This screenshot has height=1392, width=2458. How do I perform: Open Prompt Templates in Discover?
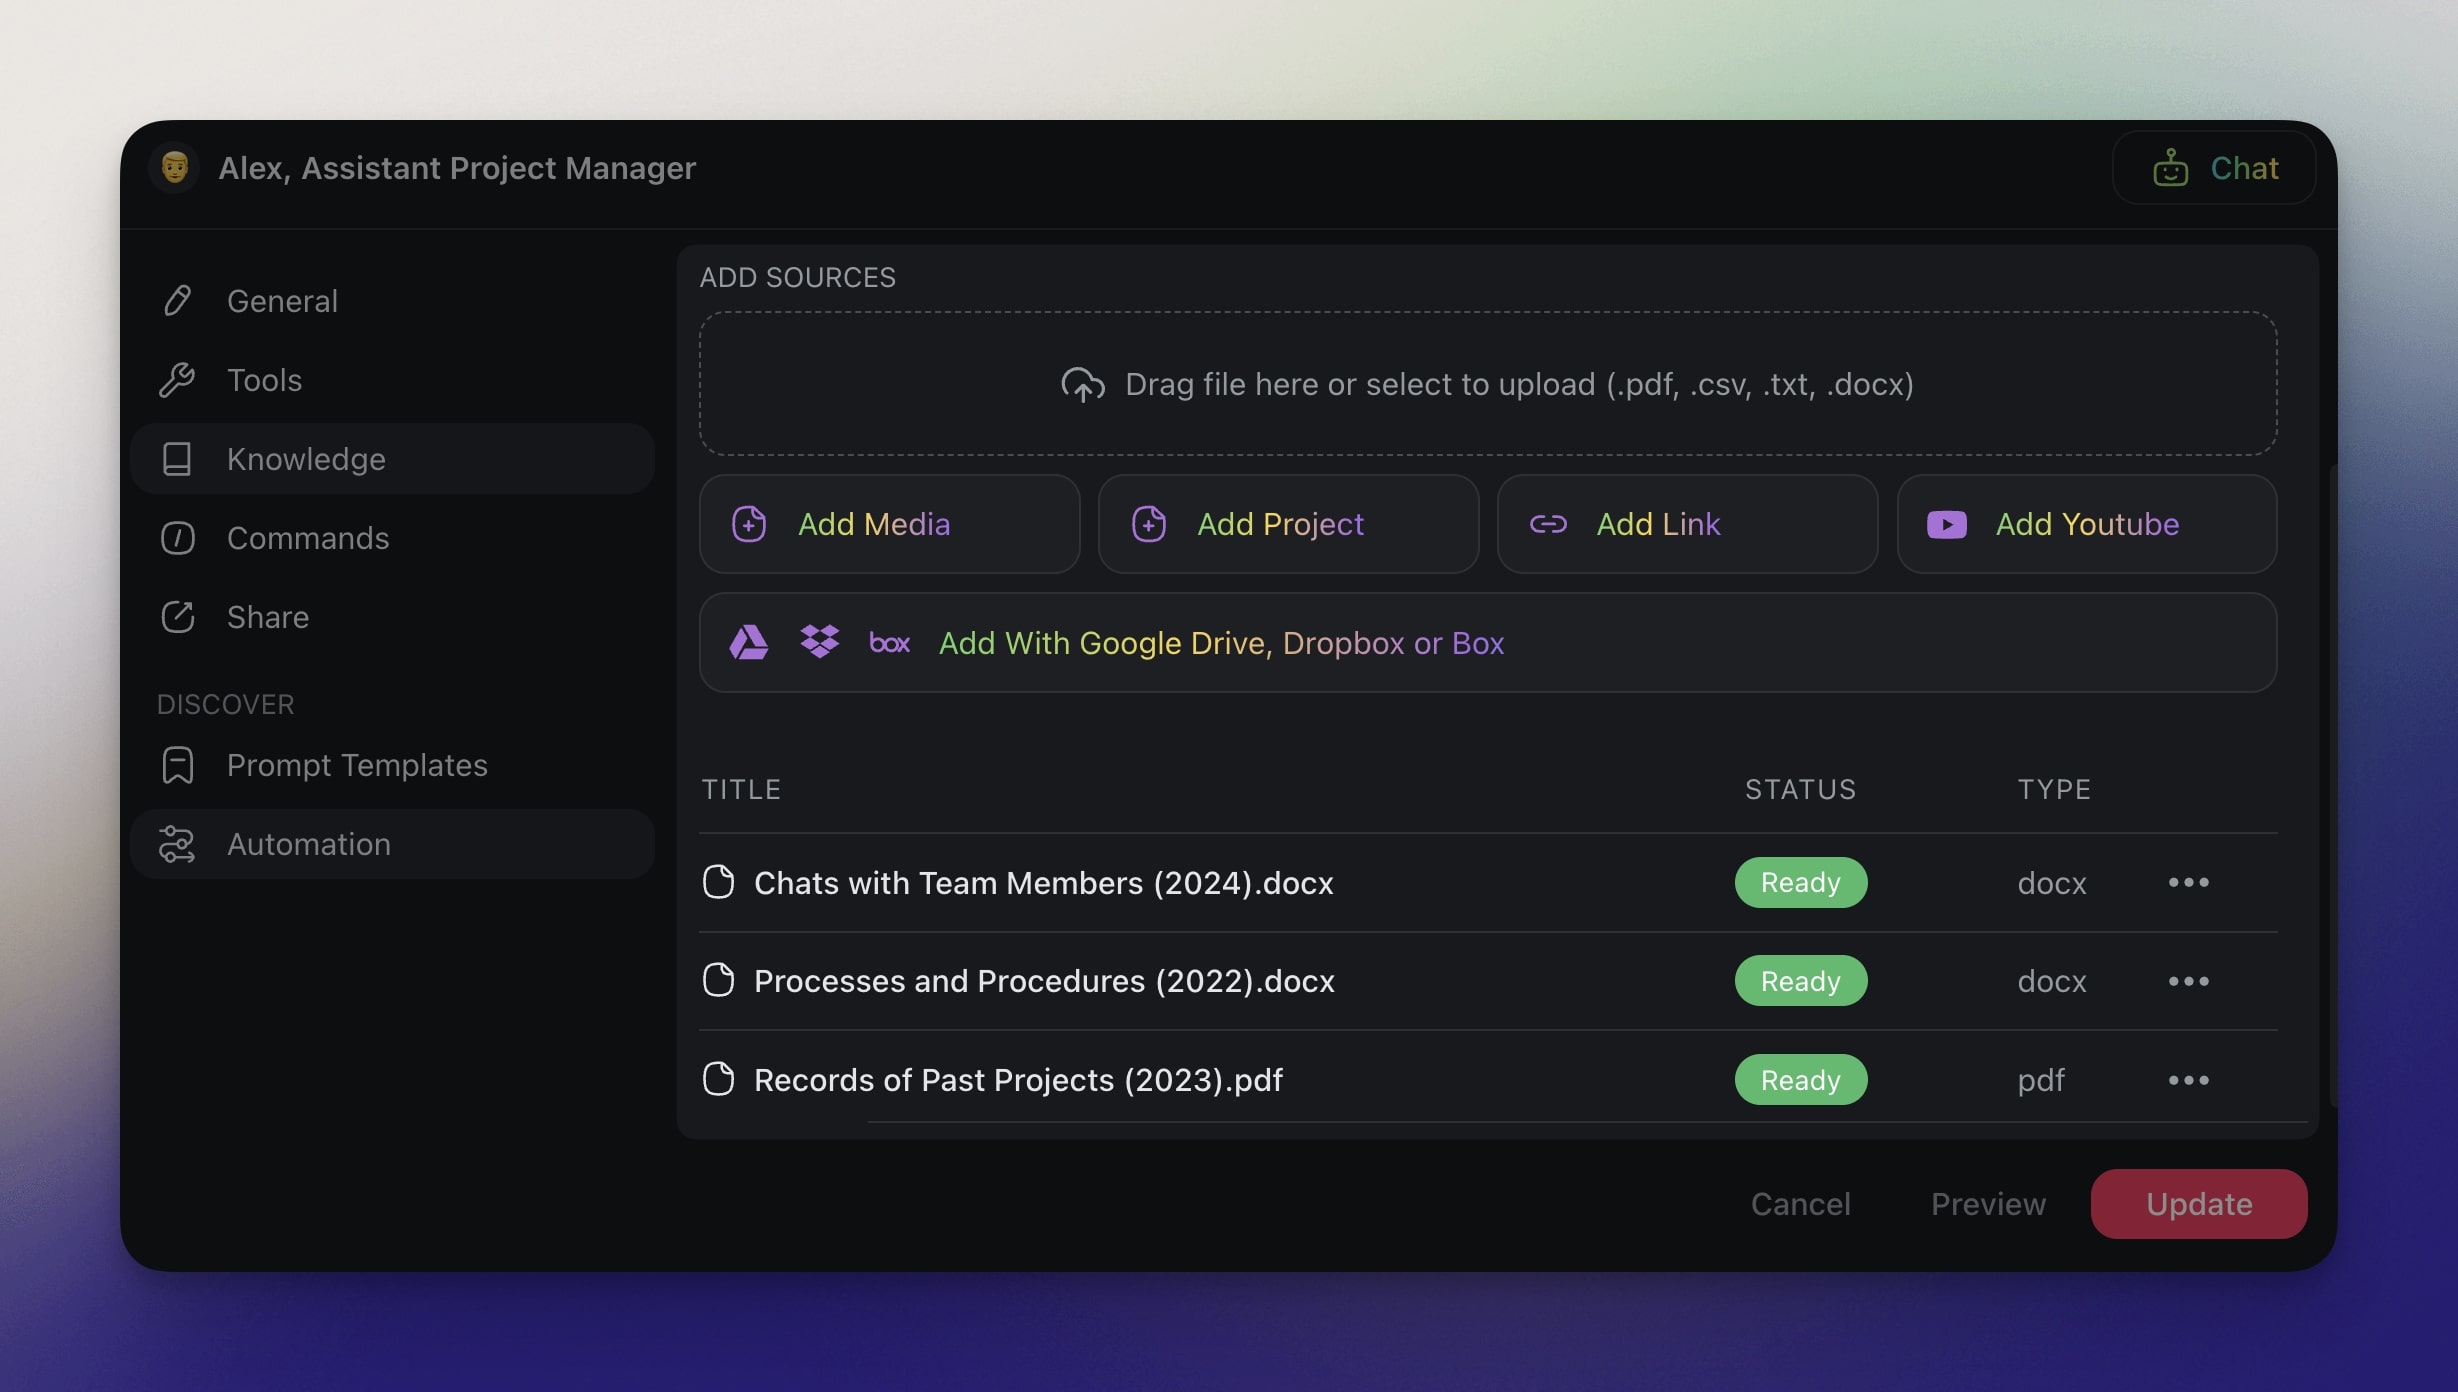click(x=356, y=765)
